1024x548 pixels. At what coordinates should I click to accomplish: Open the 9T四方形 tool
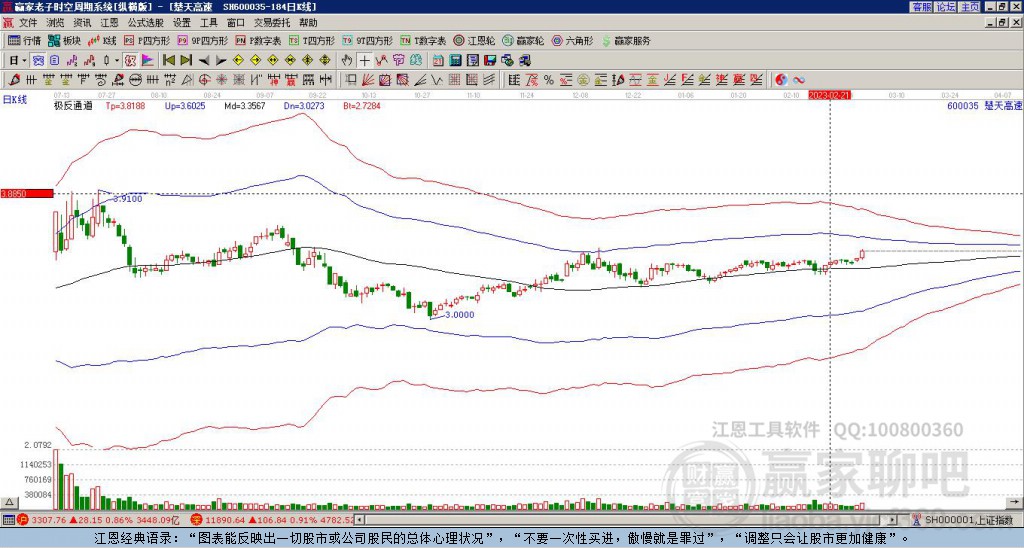[x=368, y=40]
